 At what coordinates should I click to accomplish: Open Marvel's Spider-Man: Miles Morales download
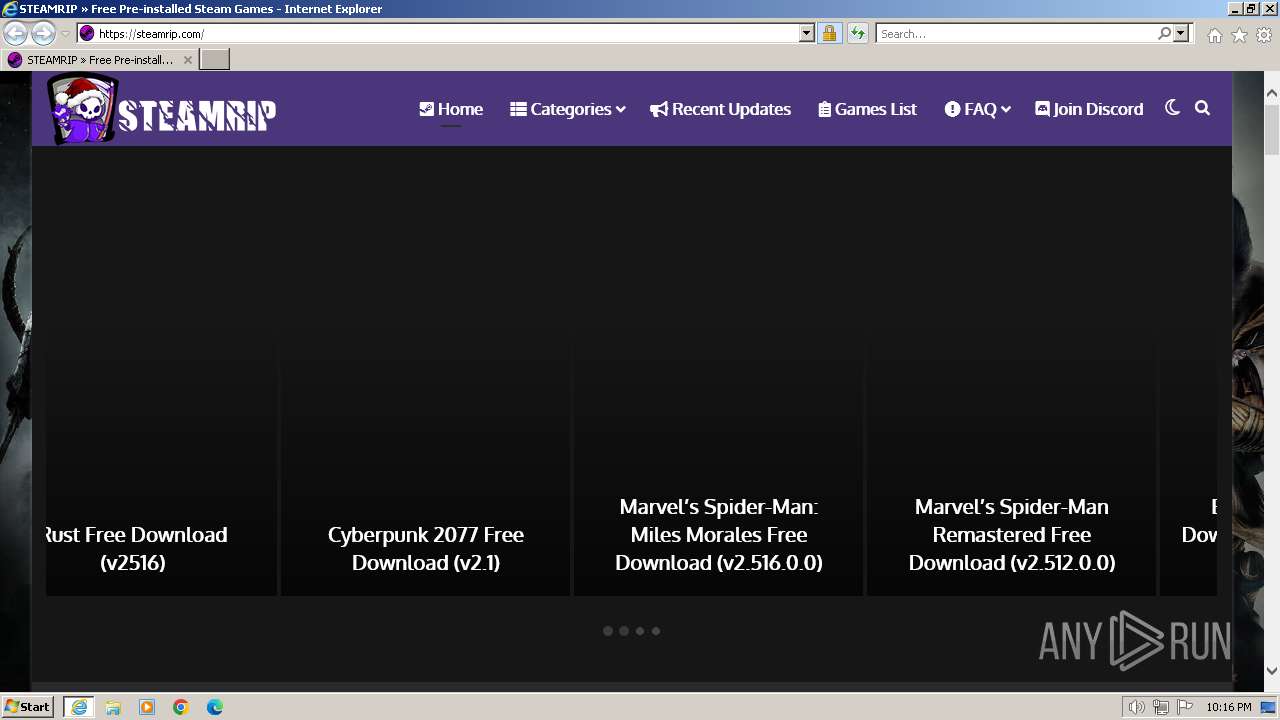point(719,534)
